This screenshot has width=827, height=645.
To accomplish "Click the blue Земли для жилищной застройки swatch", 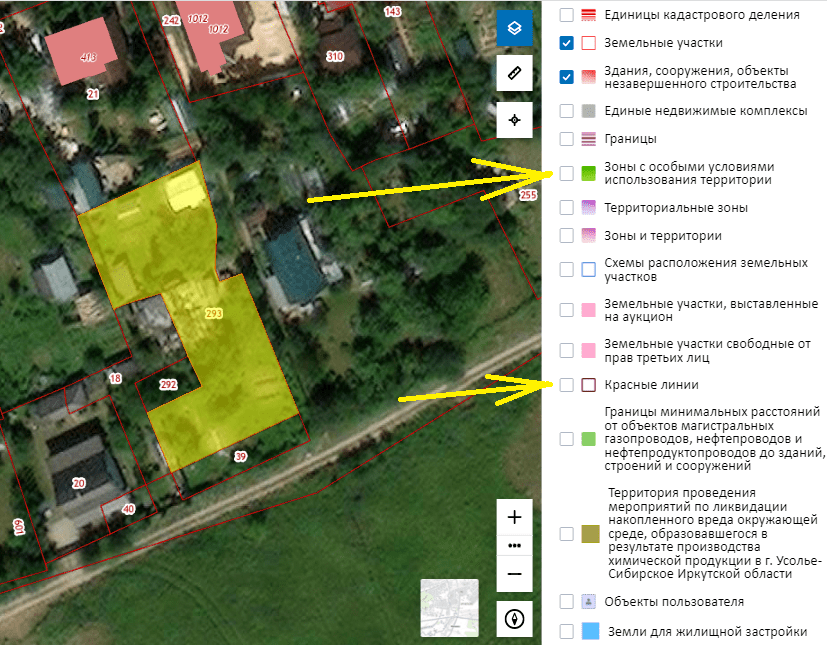I will click(x=590, y=632).
